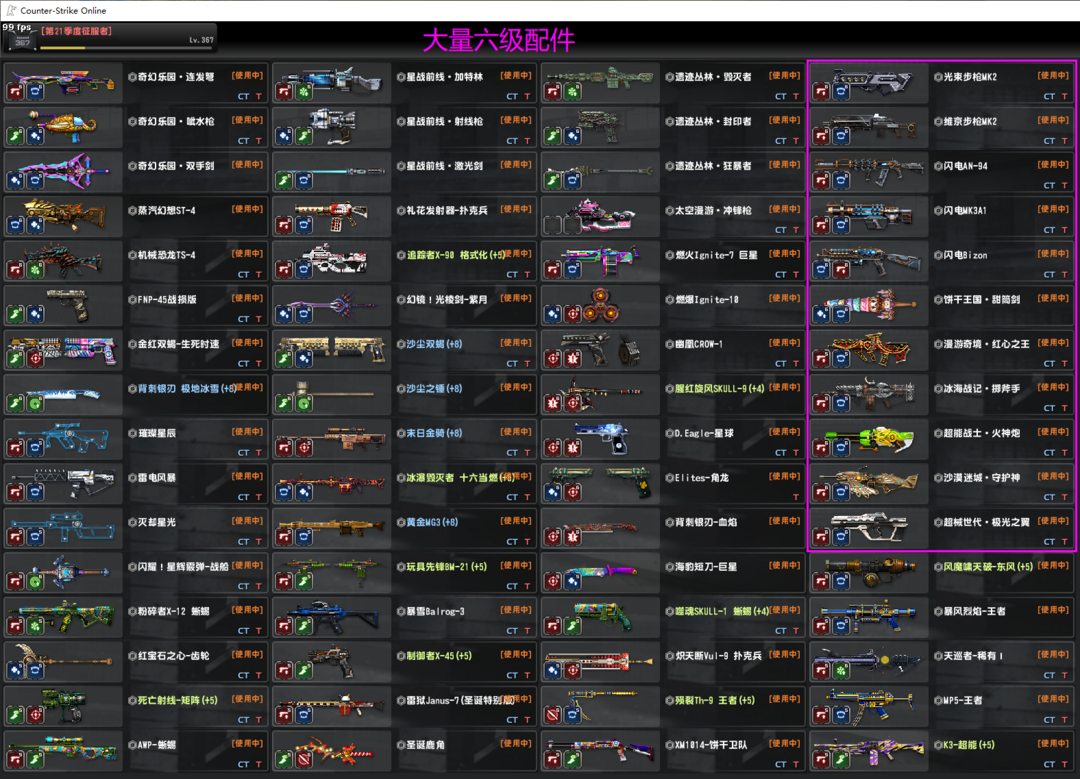Select the red target attachment under 金红双蝎-生死时速
Viewport: 1080px width, 779px height.
pyautogui.click(x=35, y=359)
